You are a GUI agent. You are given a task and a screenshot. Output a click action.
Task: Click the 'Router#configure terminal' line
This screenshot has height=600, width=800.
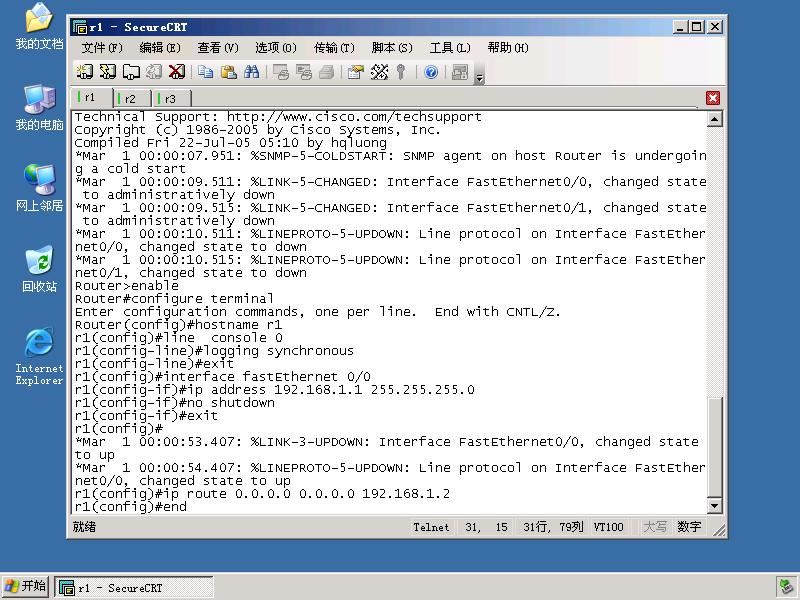174,298
